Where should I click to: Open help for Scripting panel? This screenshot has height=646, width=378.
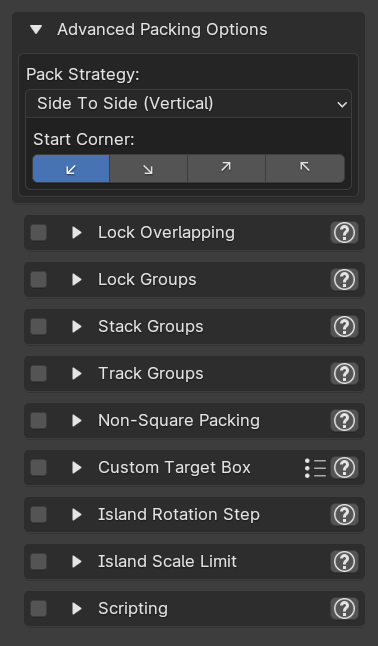pos(344,609)
